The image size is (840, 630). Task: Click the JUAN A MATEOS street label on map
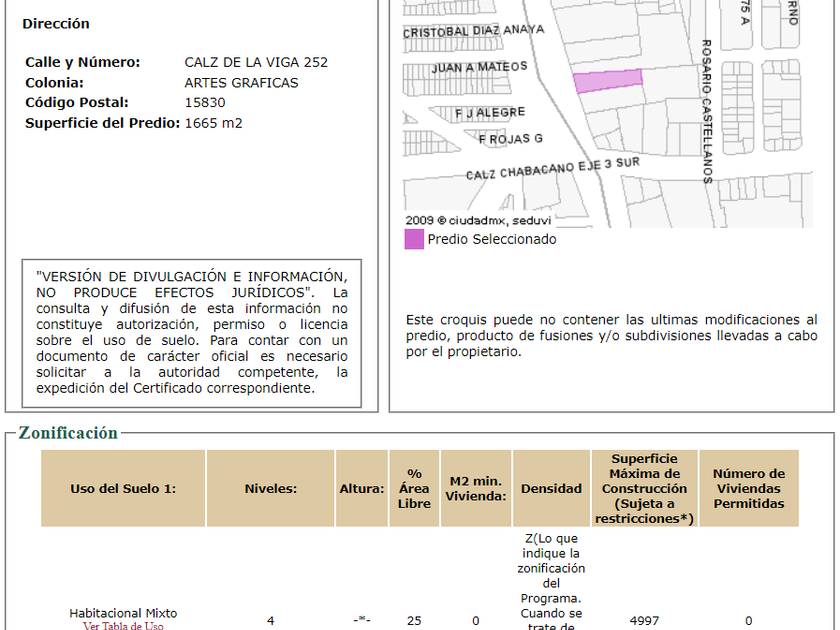pyautogui.click(x=479, y=68)
